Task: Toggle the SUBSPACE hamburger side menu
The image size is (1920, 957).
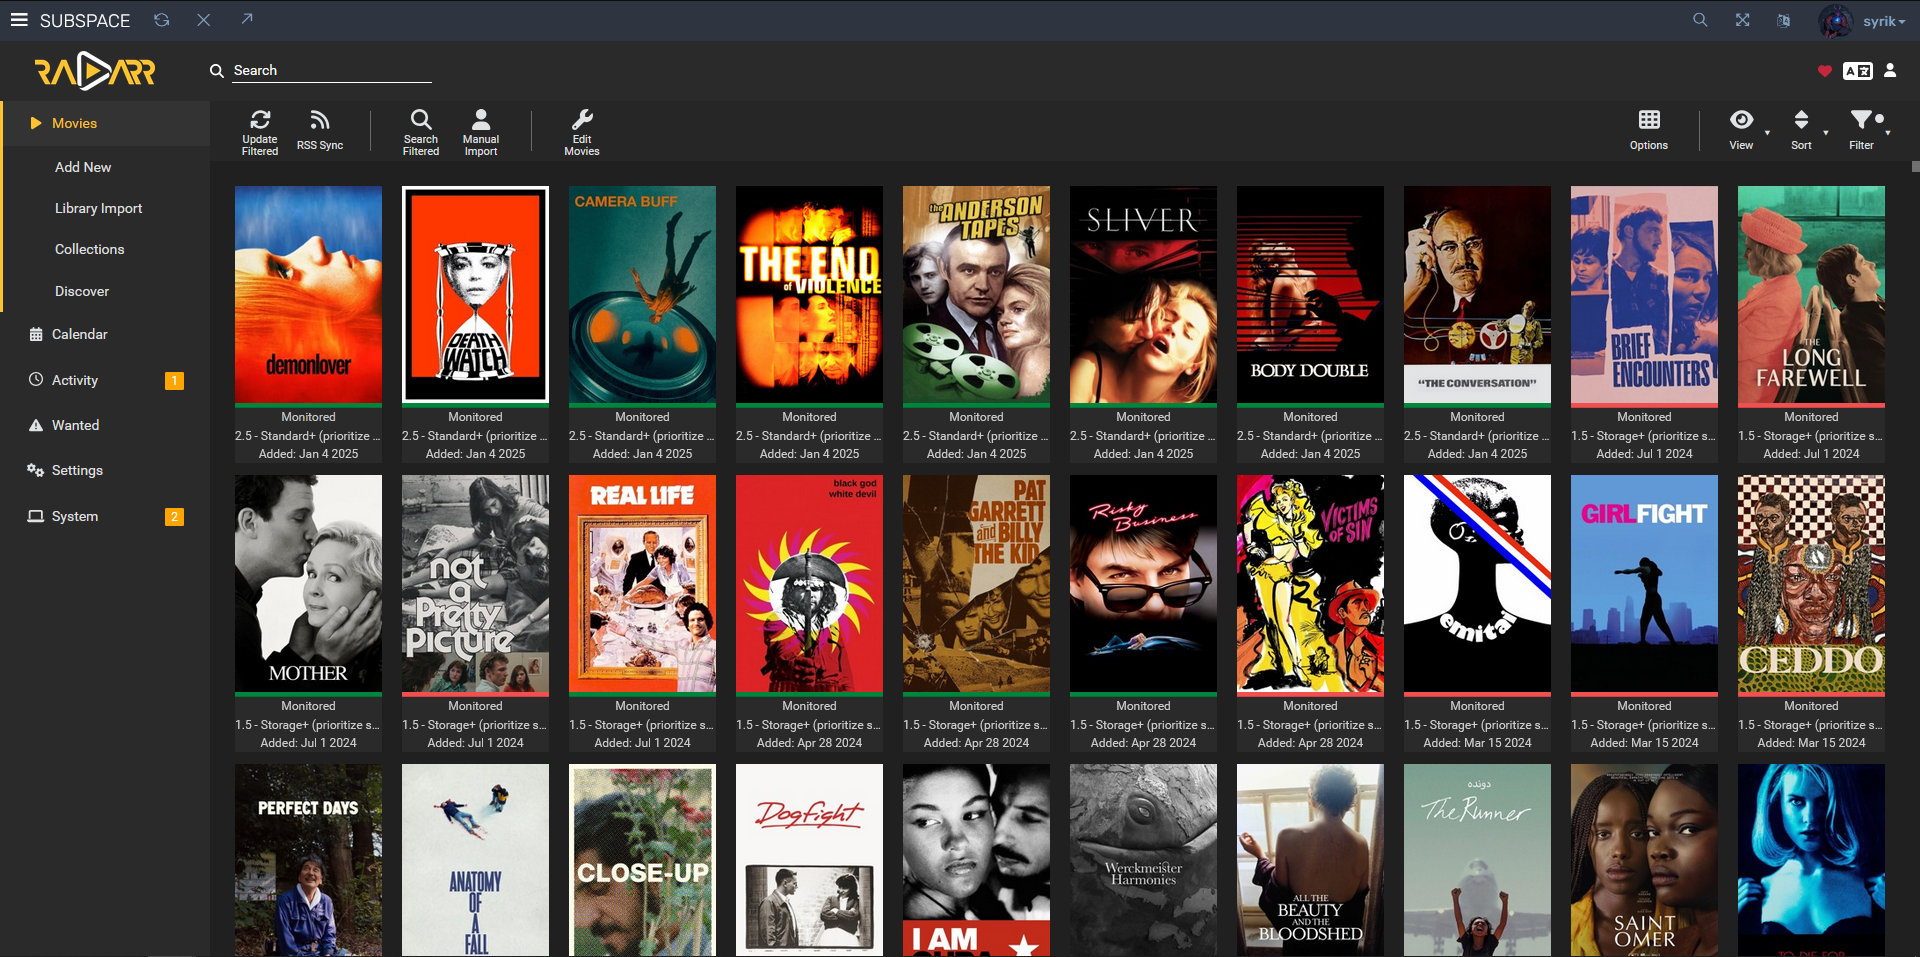Action: [19, 20]
